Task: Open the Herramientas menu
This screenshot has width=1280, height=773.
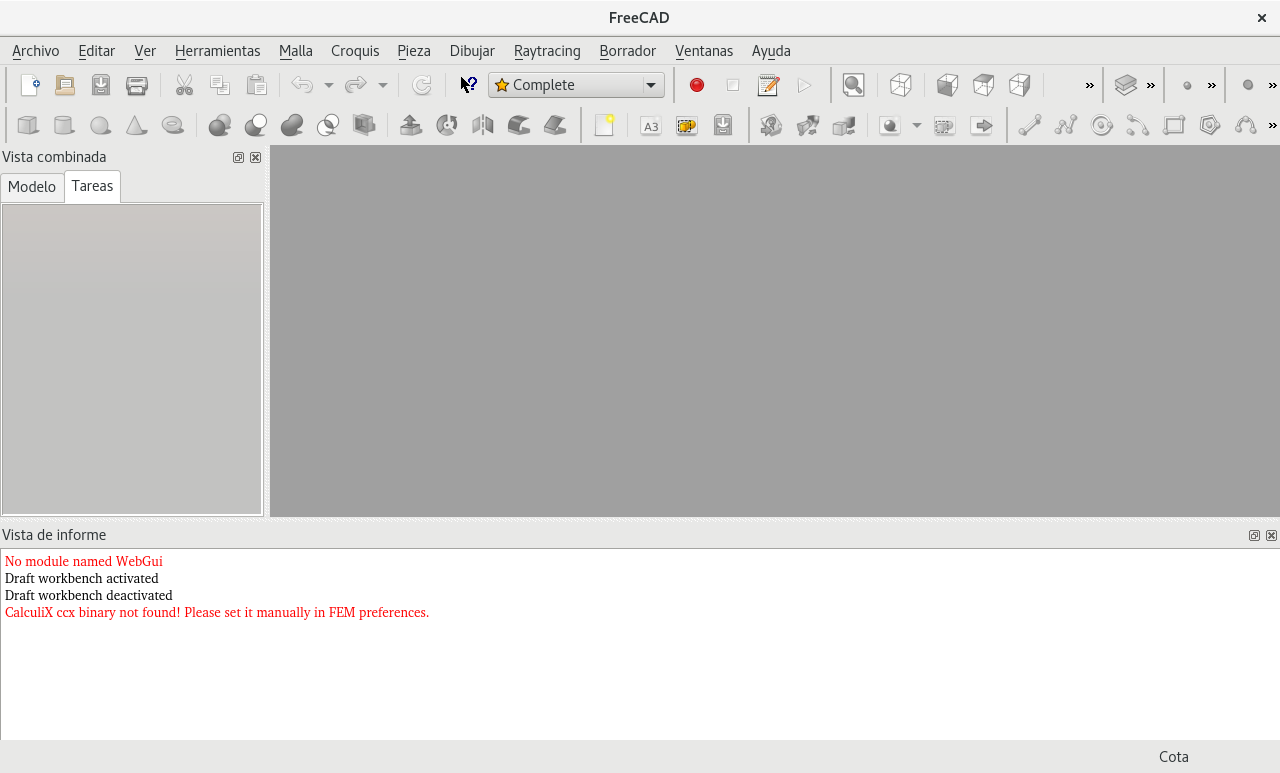Action: tap(217, 51)
